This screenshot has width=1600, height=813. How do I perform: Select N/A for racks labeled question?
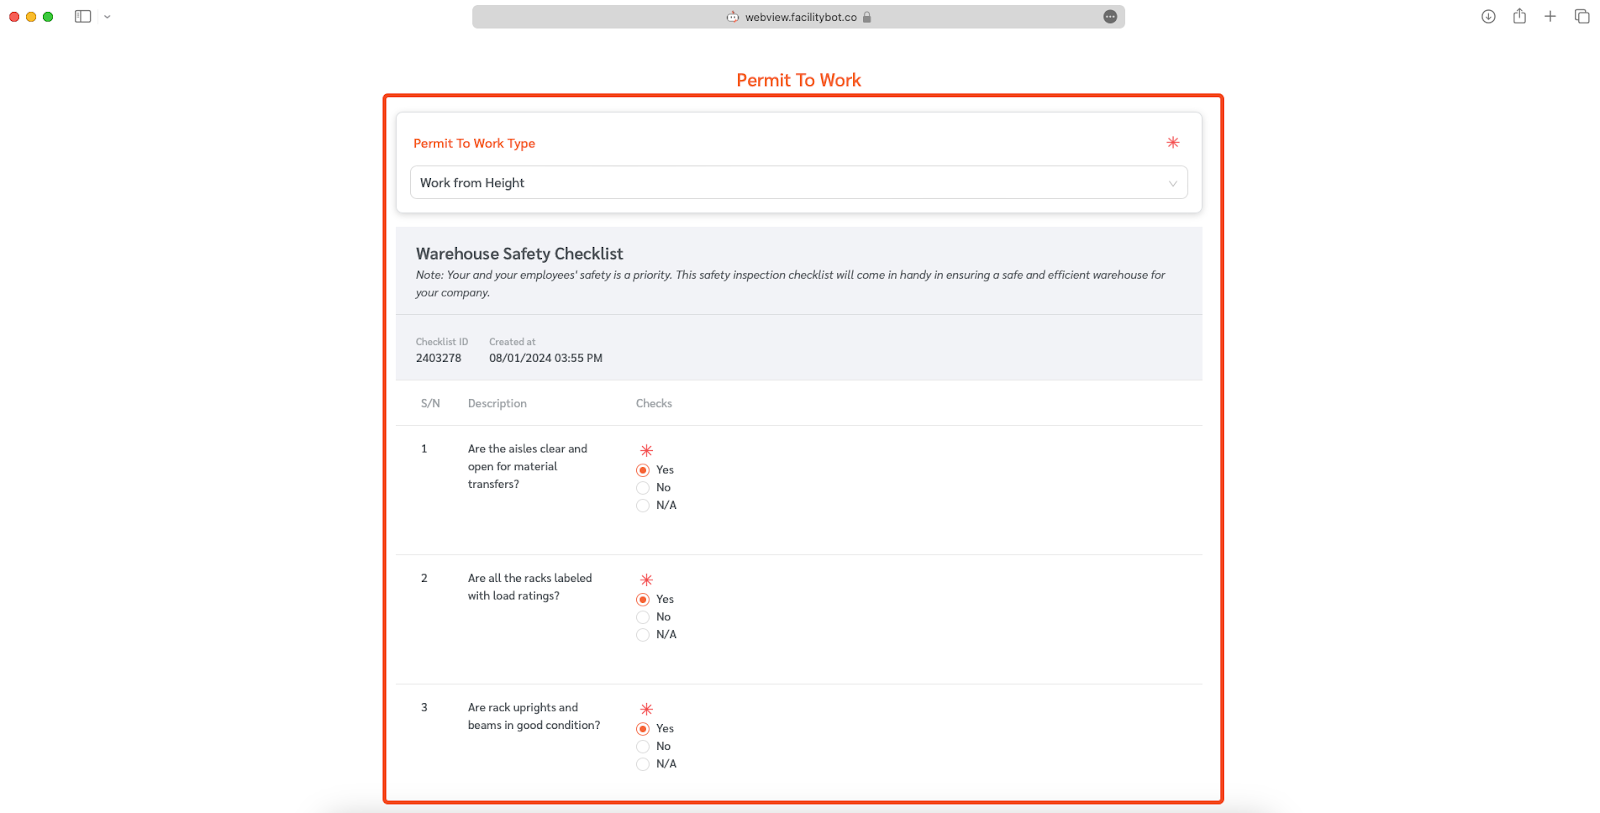pyautogui.click(x=643, y=635)
